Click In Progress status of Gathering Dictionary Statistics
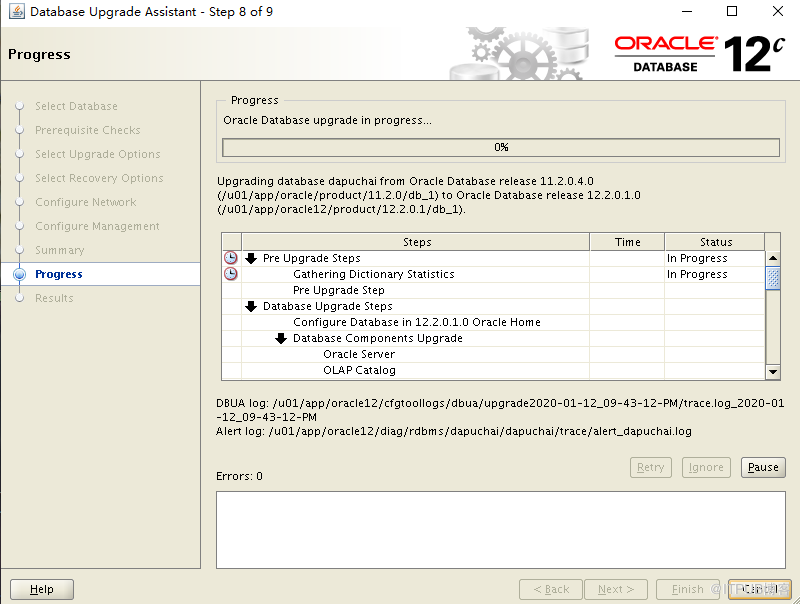 point(697,274)
